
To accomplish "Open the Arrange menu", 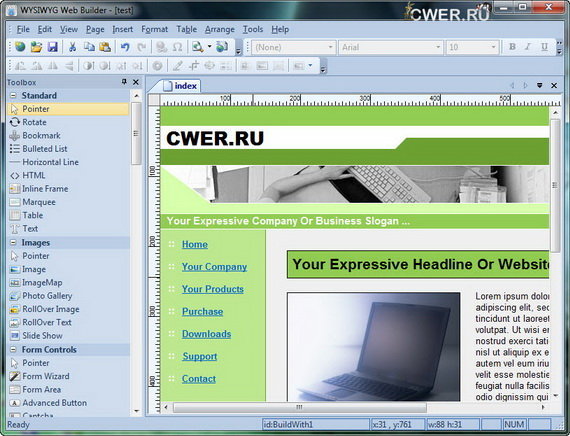I will pos(220,29).
